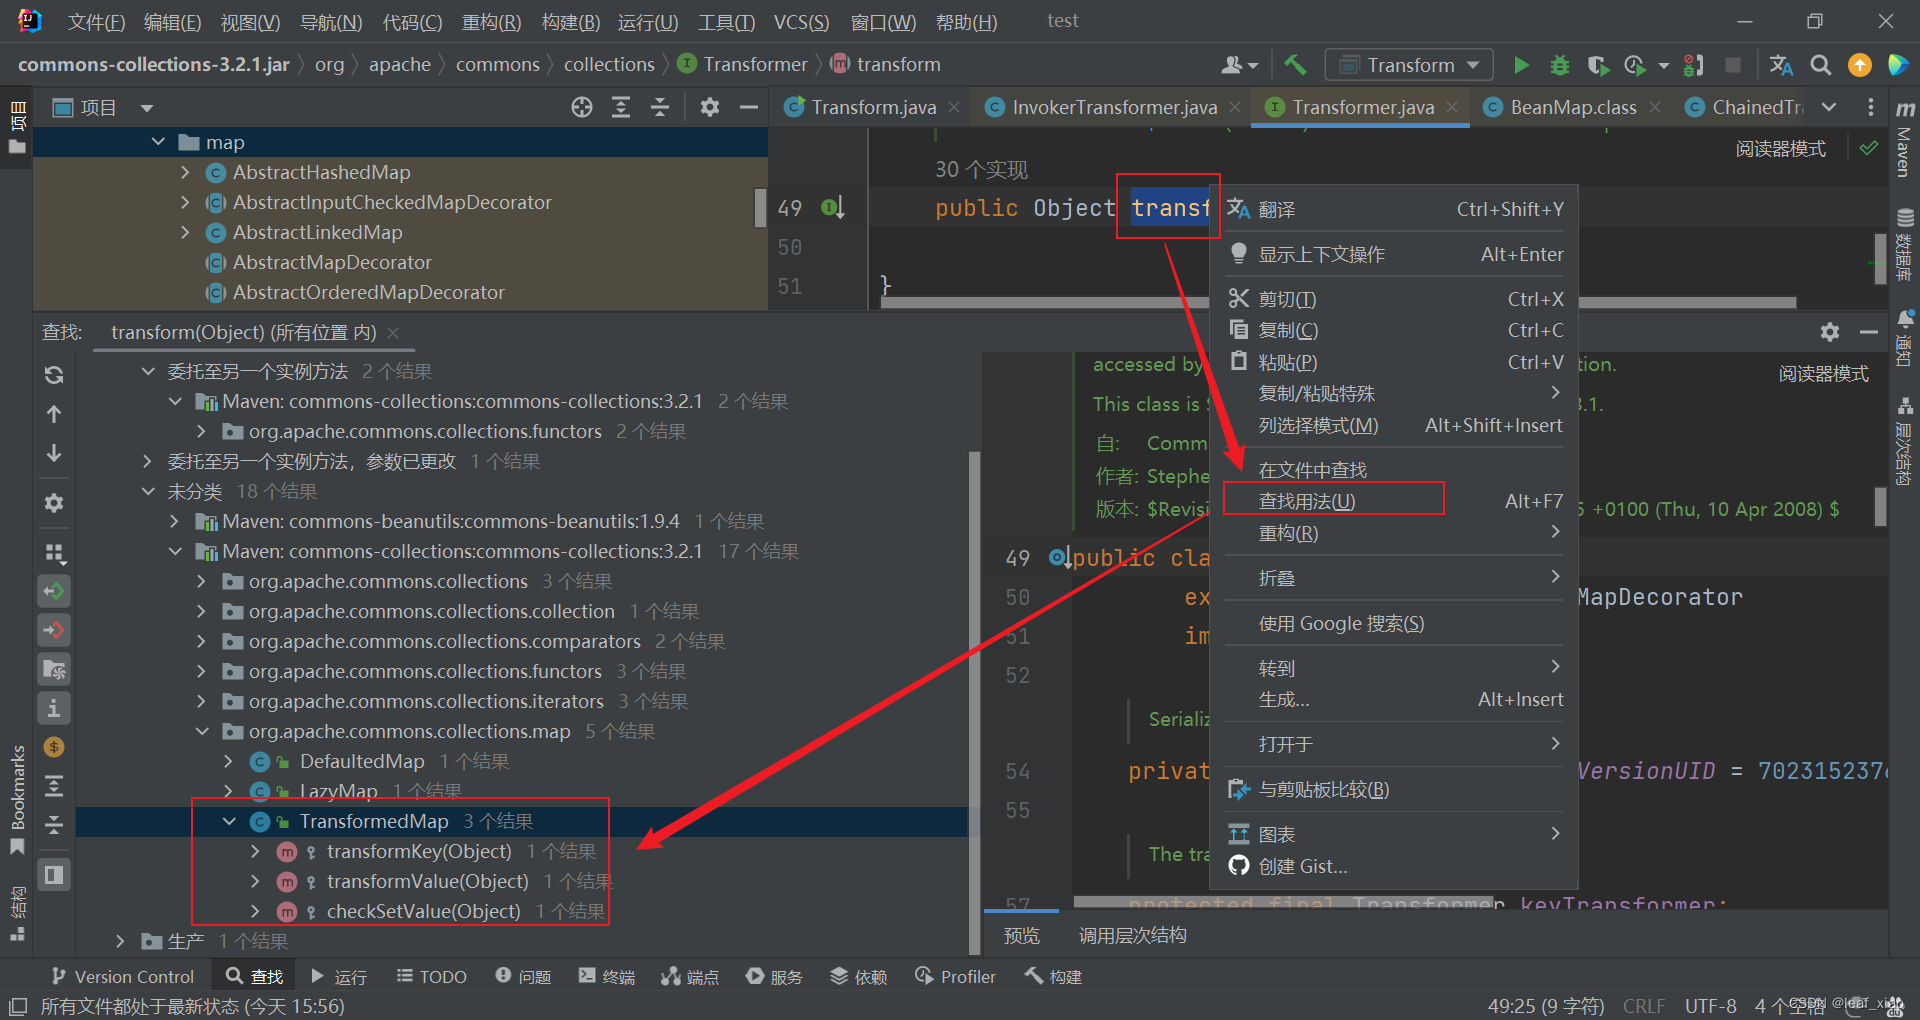This screenshot has height=1020, width=1920.
Task: Collapse the TransformedMap results node
Action: tap(229, 821)
